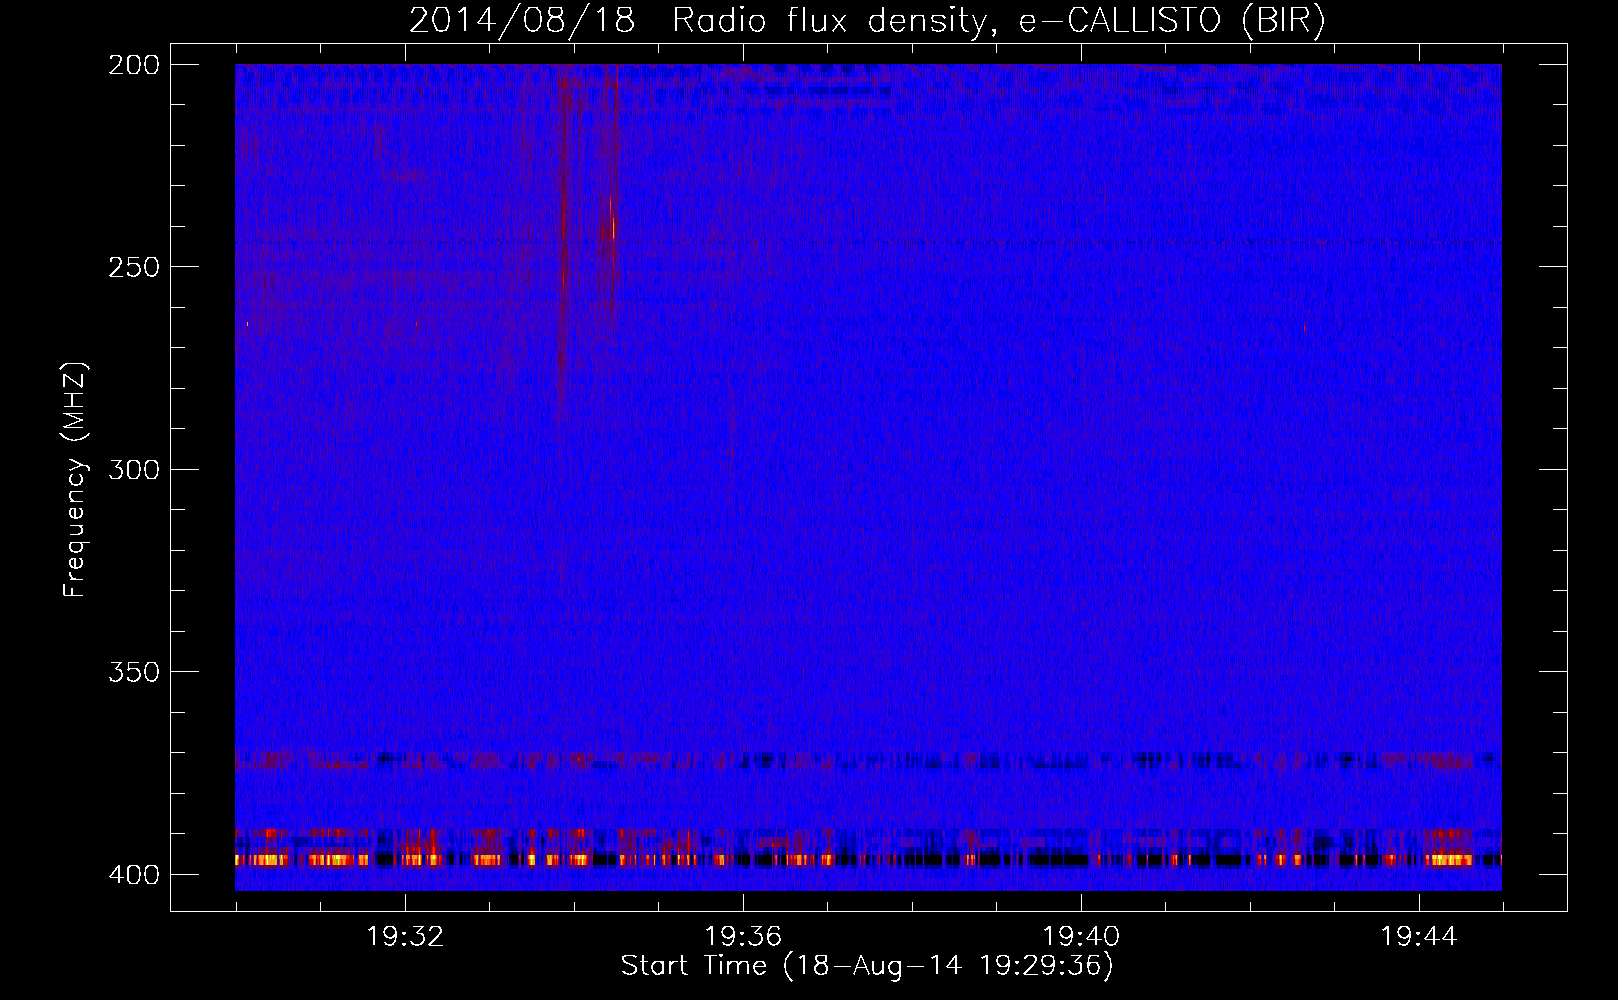The width and height of the screenshot is (1618, 1000).
Task: Click the plot title '2014/08/18 Radio flux density, e-CALLISTO (BIR)'
Action: pos(867,21)
